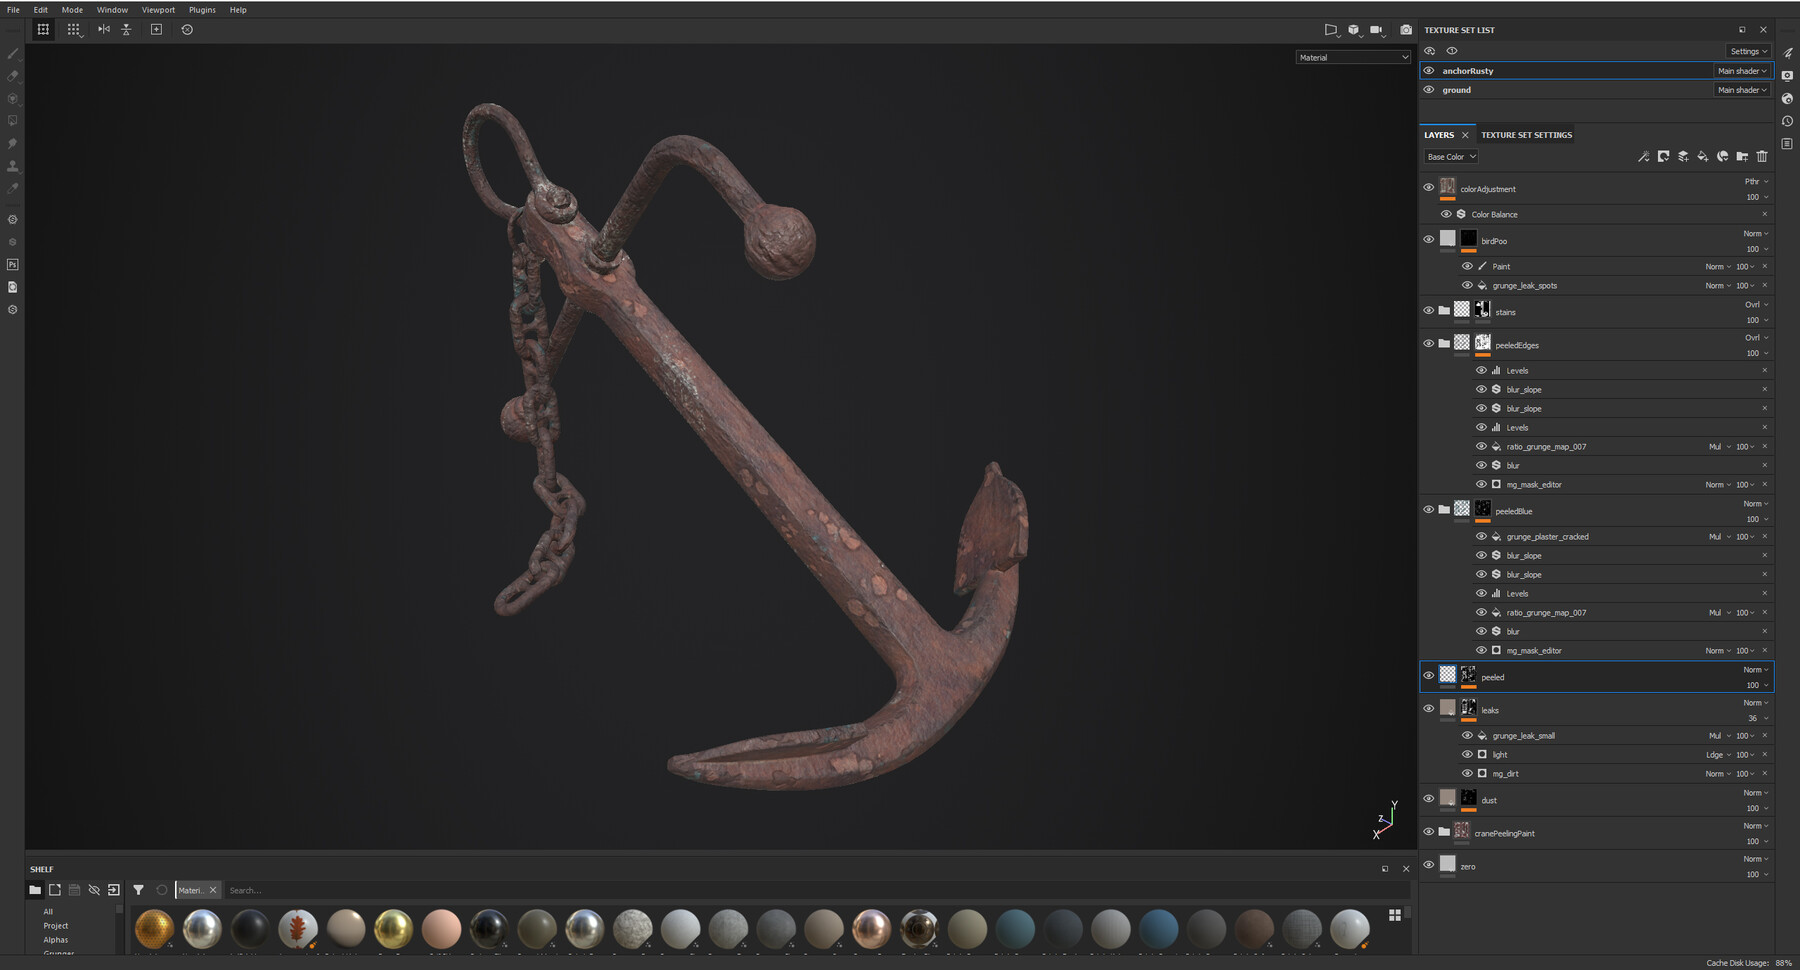Image resolution: width=1800 pixels, height=970 pixels.
Task: Hide the birdPoo layer
Action: click(x=1429, y=239)
